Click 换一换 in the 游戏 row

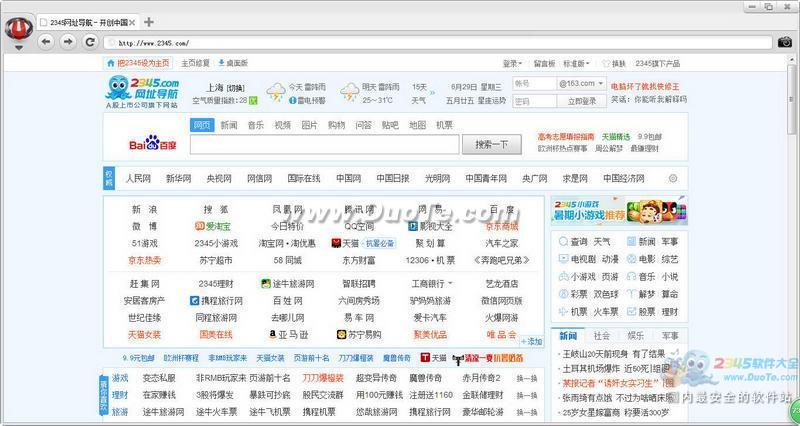527,379
